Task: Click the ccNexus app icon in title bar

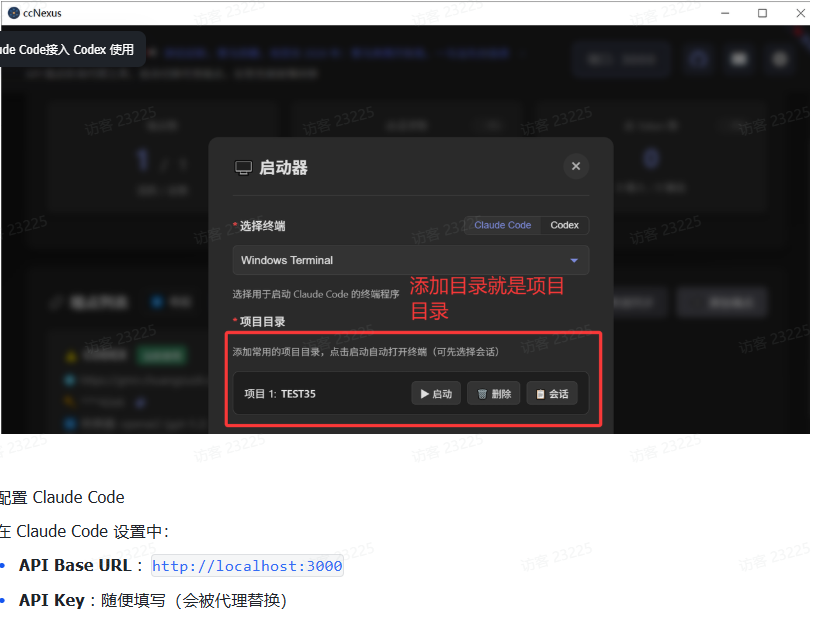Action: (14, 13)
